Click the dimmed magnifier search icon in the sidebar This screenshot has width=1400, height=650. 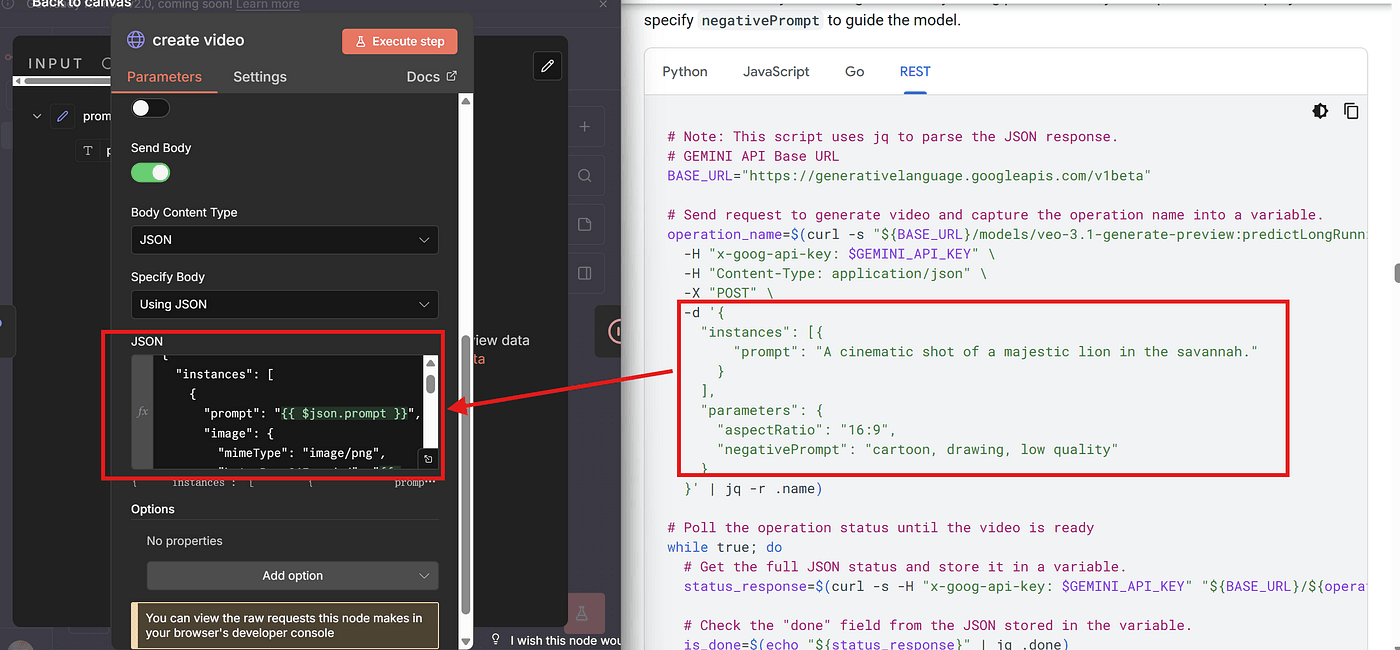(x=584, y=176)
